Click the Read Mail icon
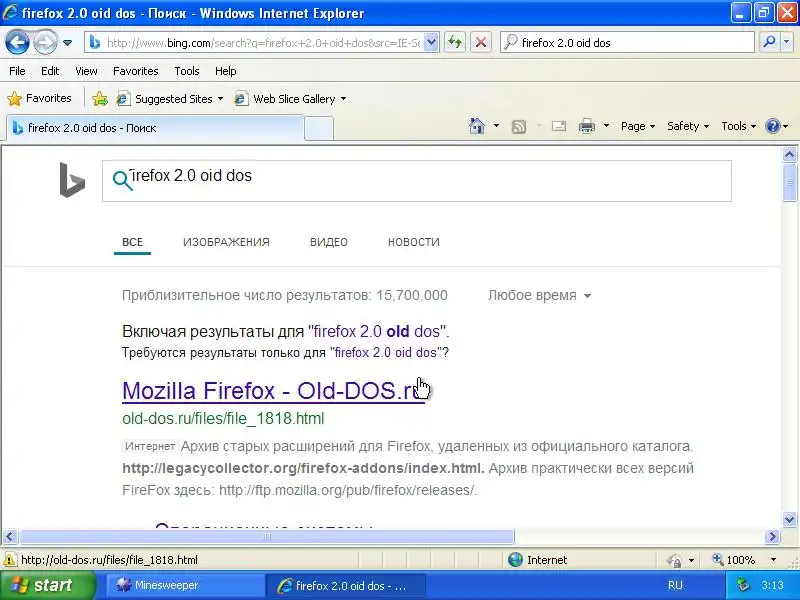Screen dimensions: 800x600 tap(559, 126)
